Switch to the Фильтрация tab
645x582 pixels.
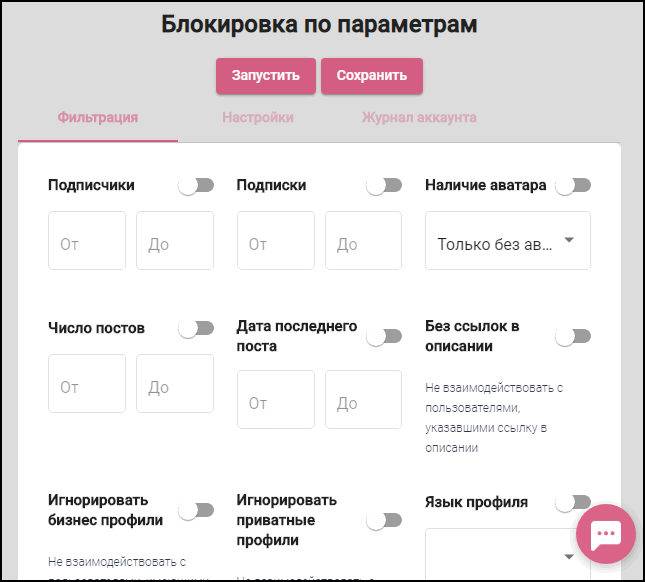(98, 118)
